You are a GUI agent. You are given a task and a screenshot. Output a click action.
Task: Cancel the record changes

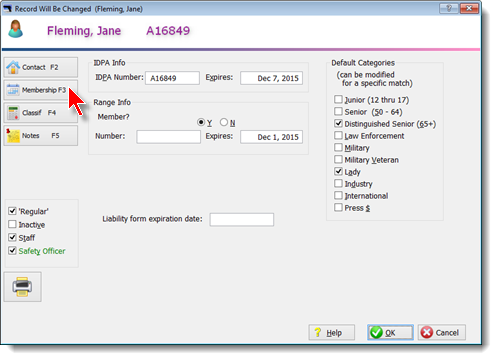coord(442,332)
